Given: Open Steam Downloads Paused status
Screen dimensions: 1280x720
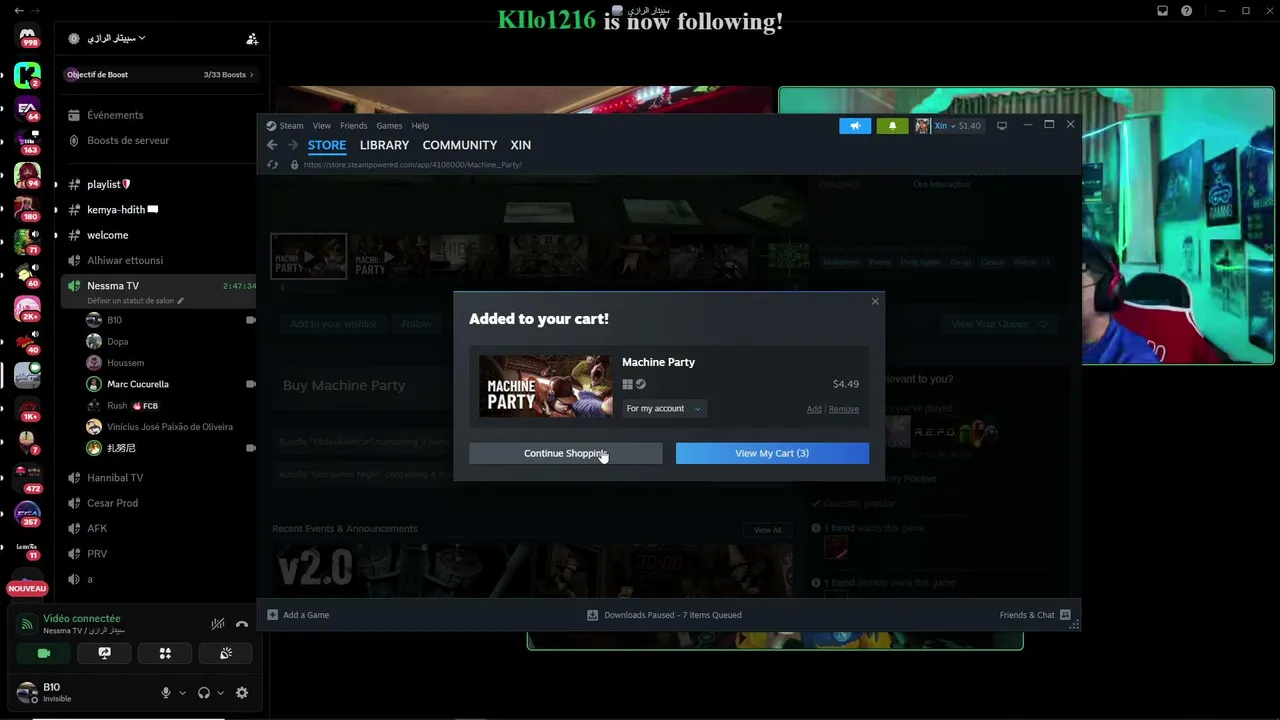Looking at the screenshot, I should [664, 615].
